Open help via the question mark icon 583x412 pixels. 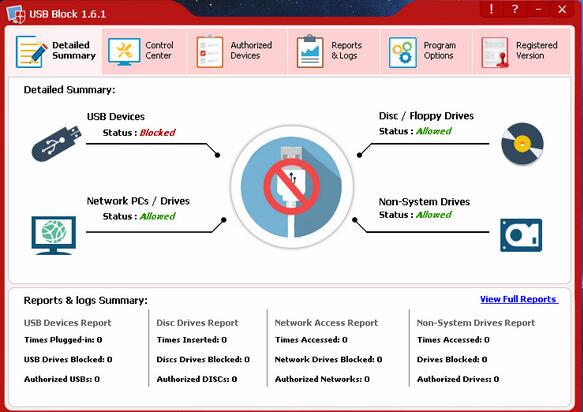[x=515, y=9]
